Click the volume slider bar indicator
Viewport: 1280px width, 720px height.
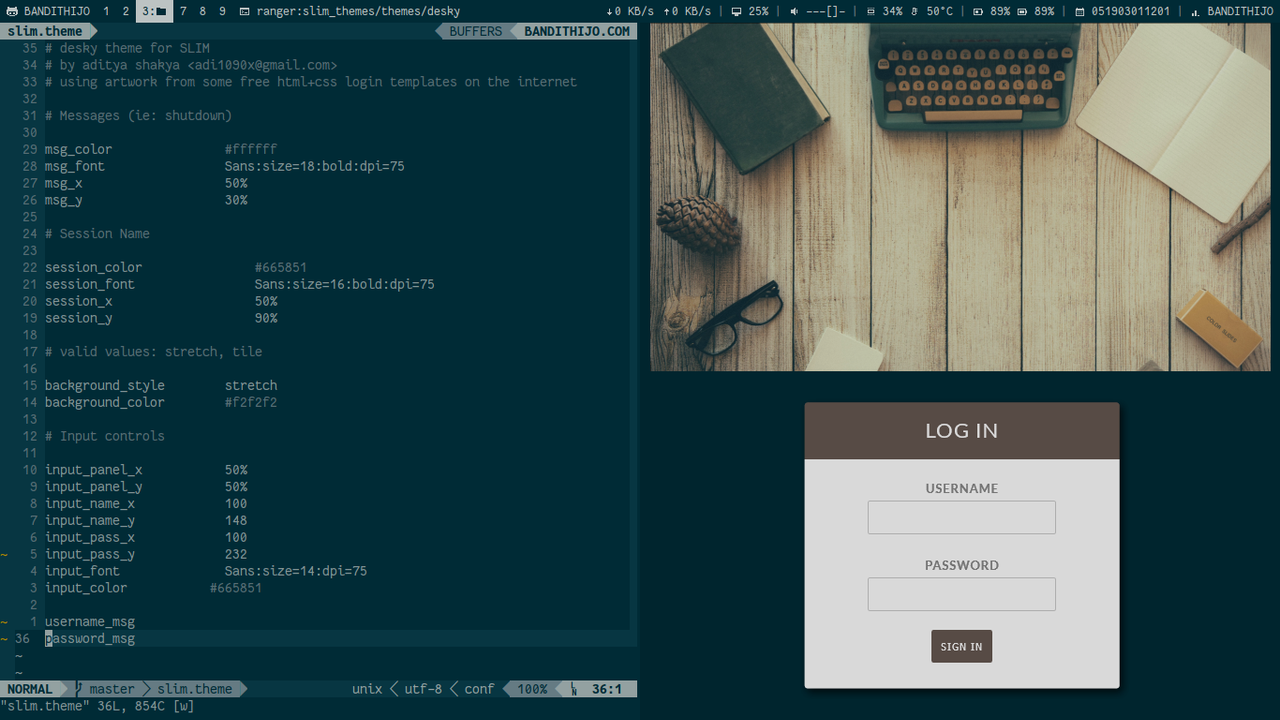[826, 11]
